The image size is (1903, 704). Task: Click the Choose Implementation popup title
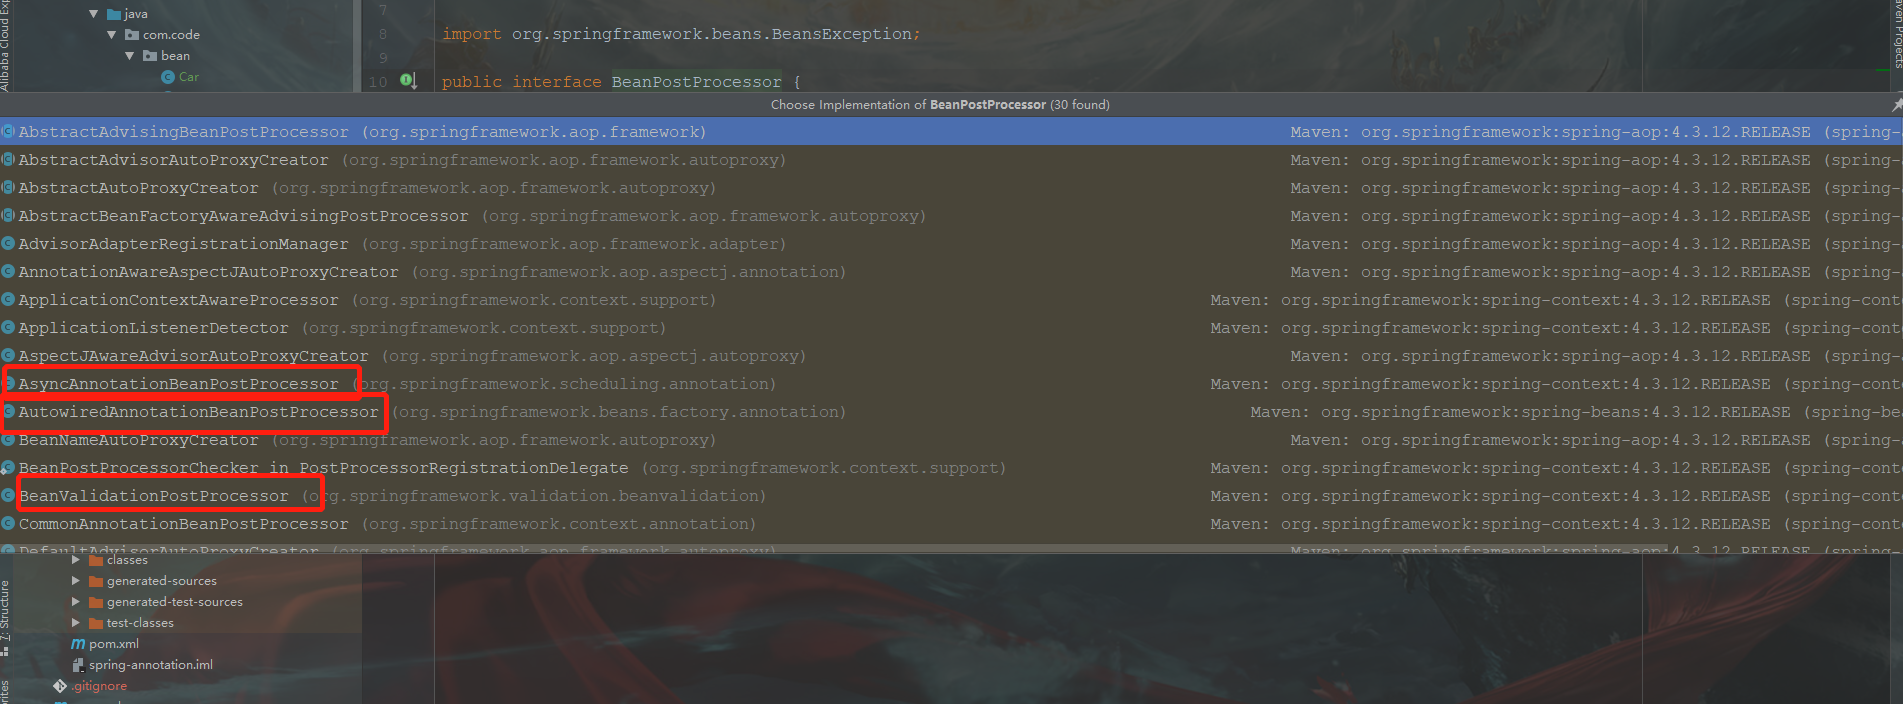click(940, 104)
